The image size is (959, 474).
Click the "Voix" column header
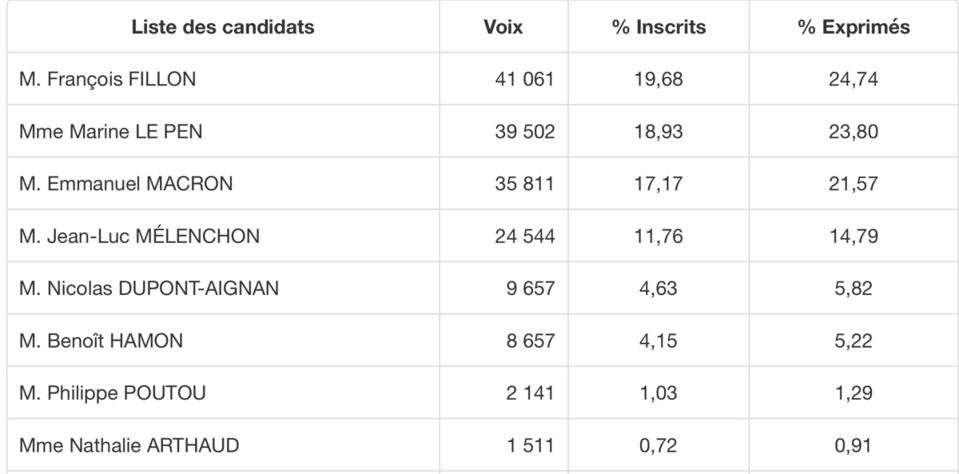tap(502, 27)
